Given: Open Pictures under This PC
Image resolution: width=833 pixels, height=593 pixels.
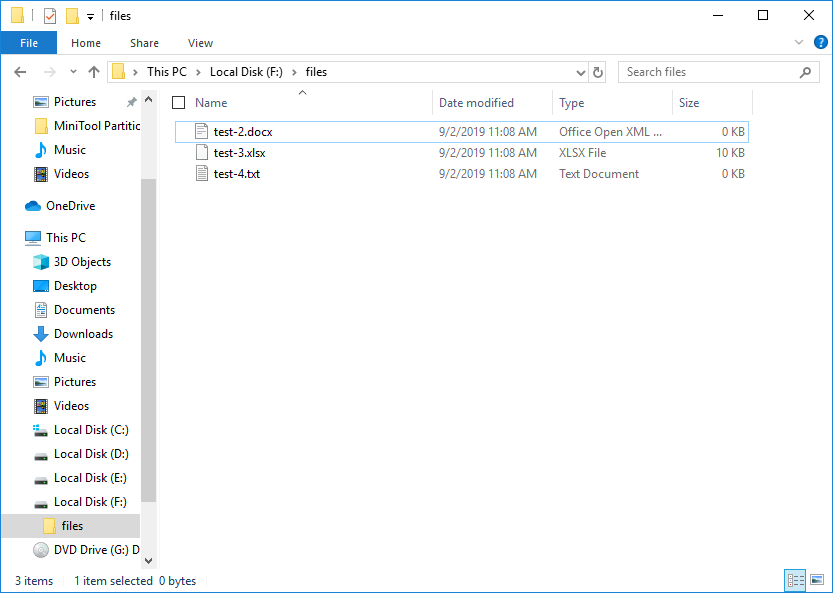Looking at the screenshot, I should pos(64,382).
